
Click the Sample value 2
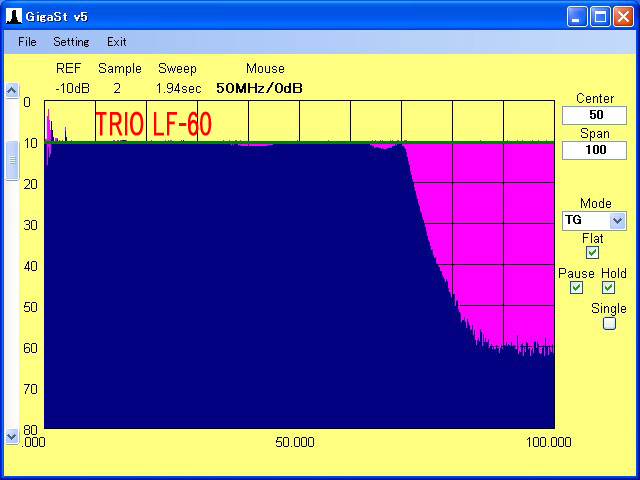[x=117, y=88]
